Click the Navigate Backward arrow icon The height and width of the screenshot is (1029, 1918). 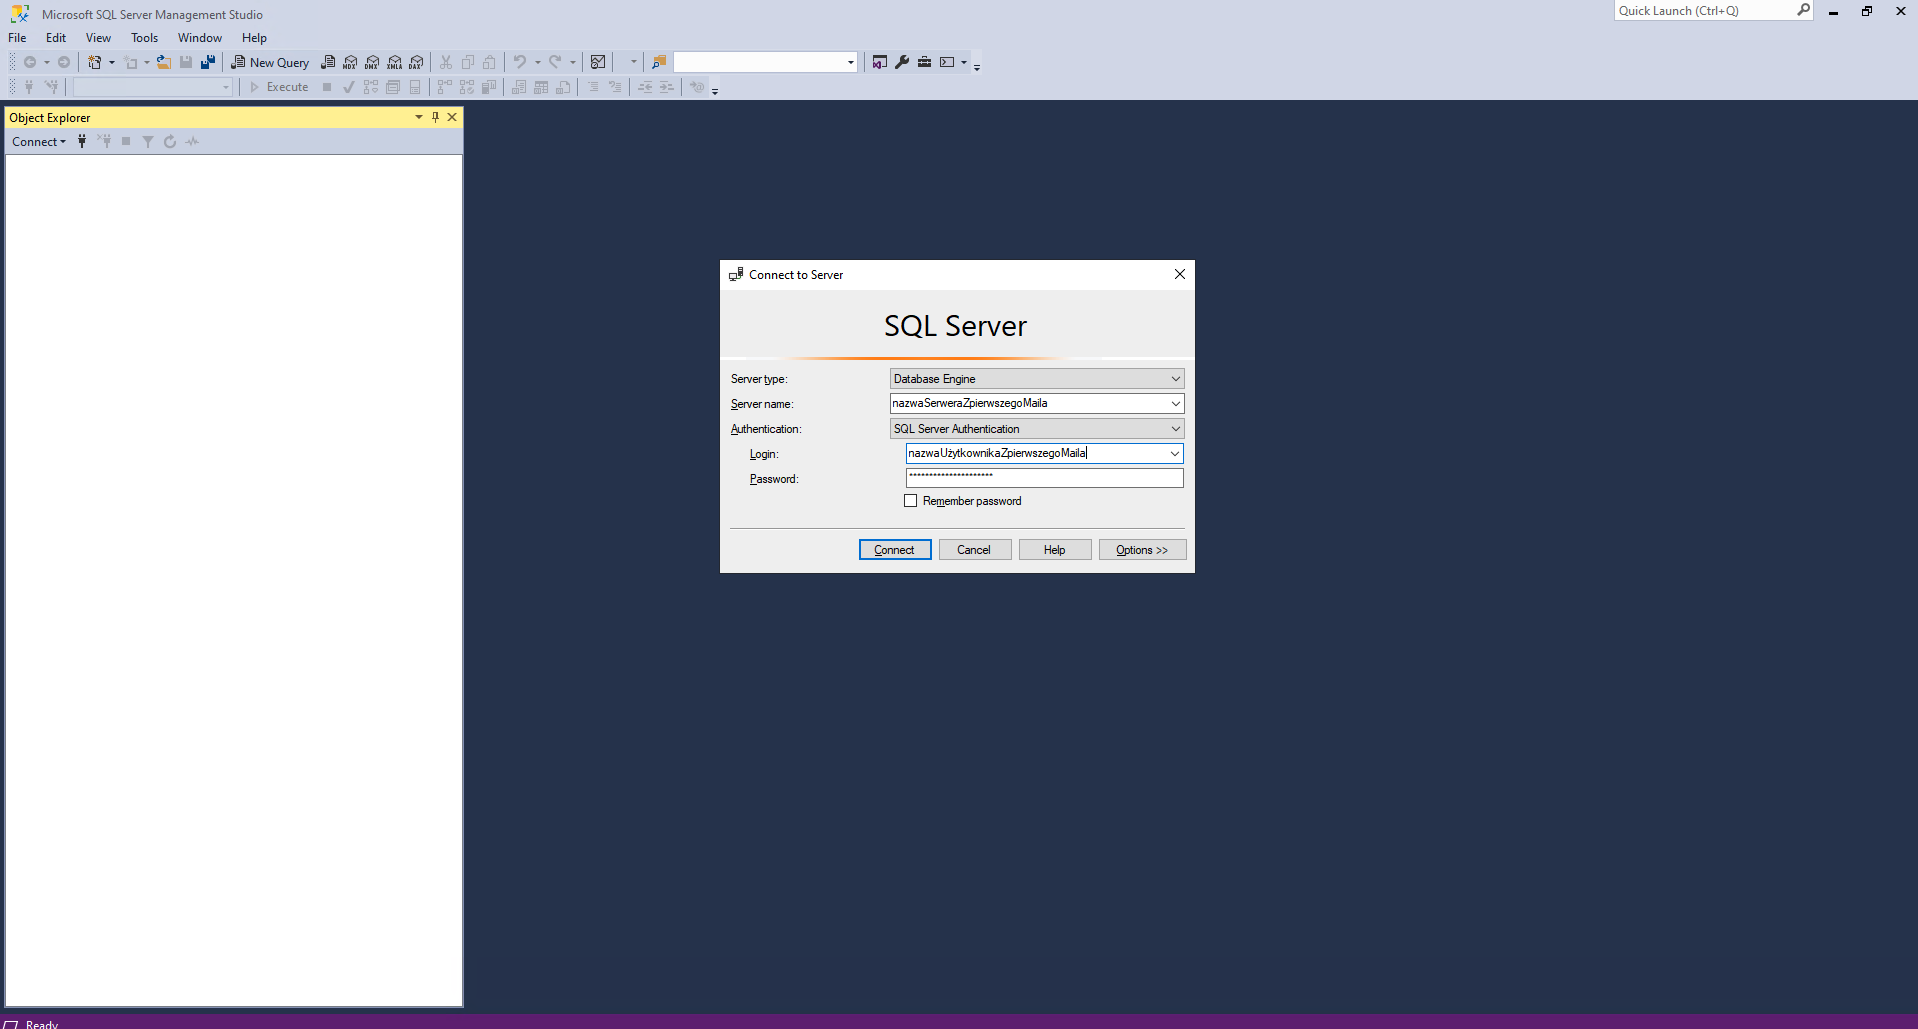[x=30, y=62]
